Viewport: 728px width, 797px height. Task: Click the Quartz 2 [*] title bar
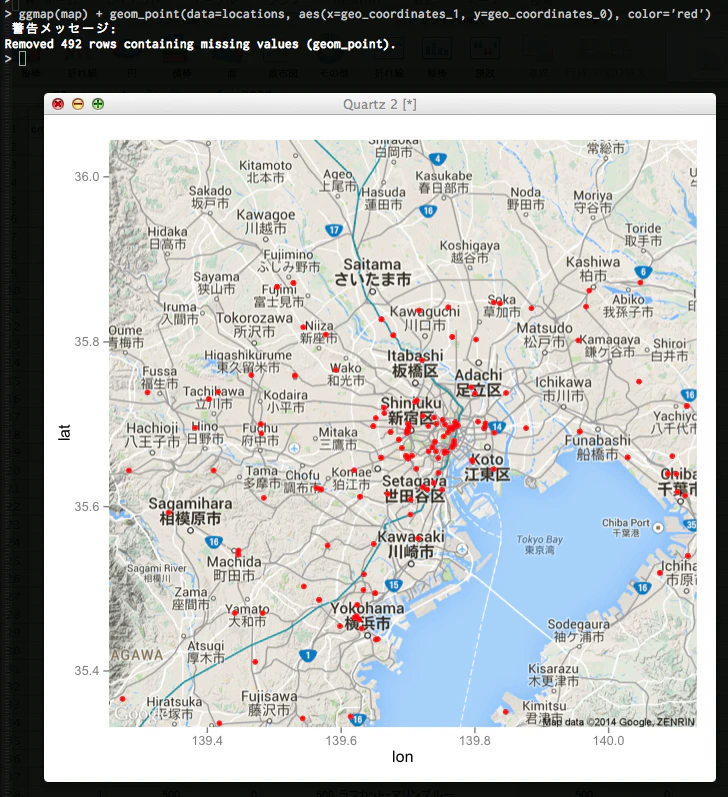pos(380,104)
